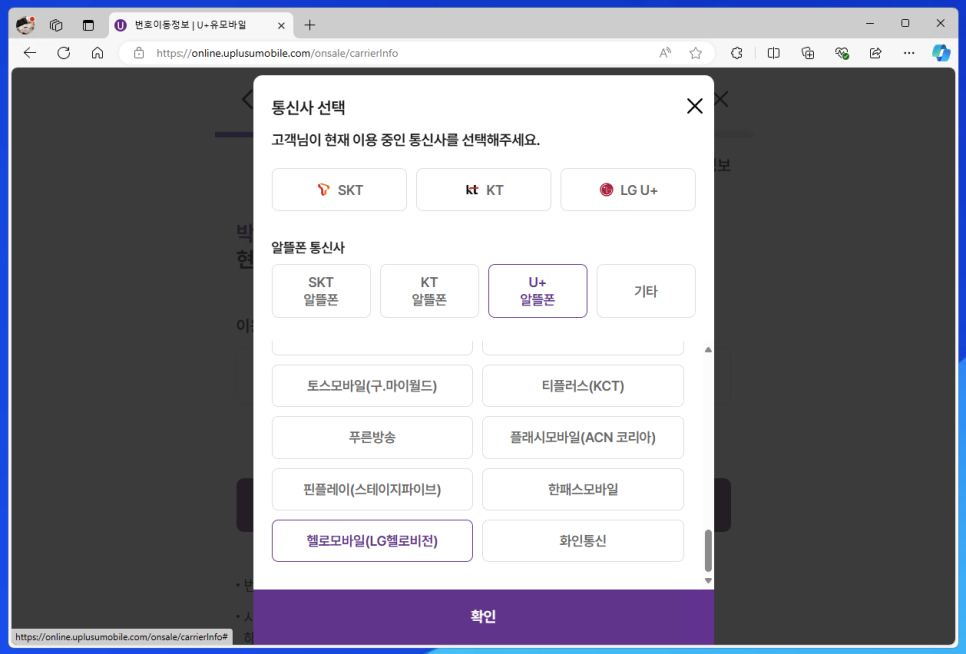
Task: Select the KT carrier option
Action: 484,190
